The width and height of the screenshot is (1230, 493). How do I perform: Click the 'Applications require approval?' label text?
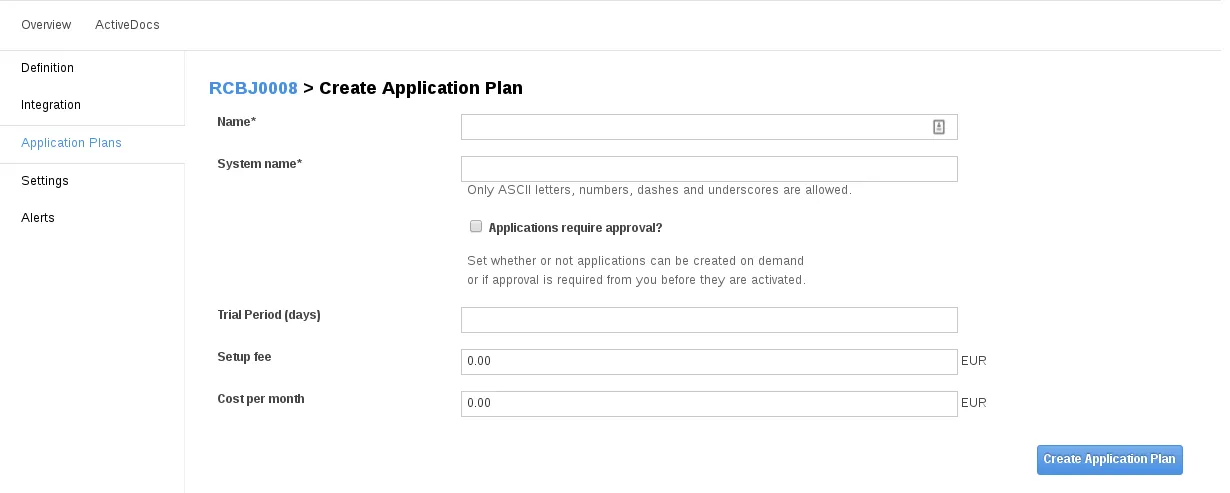coord(575,228)
